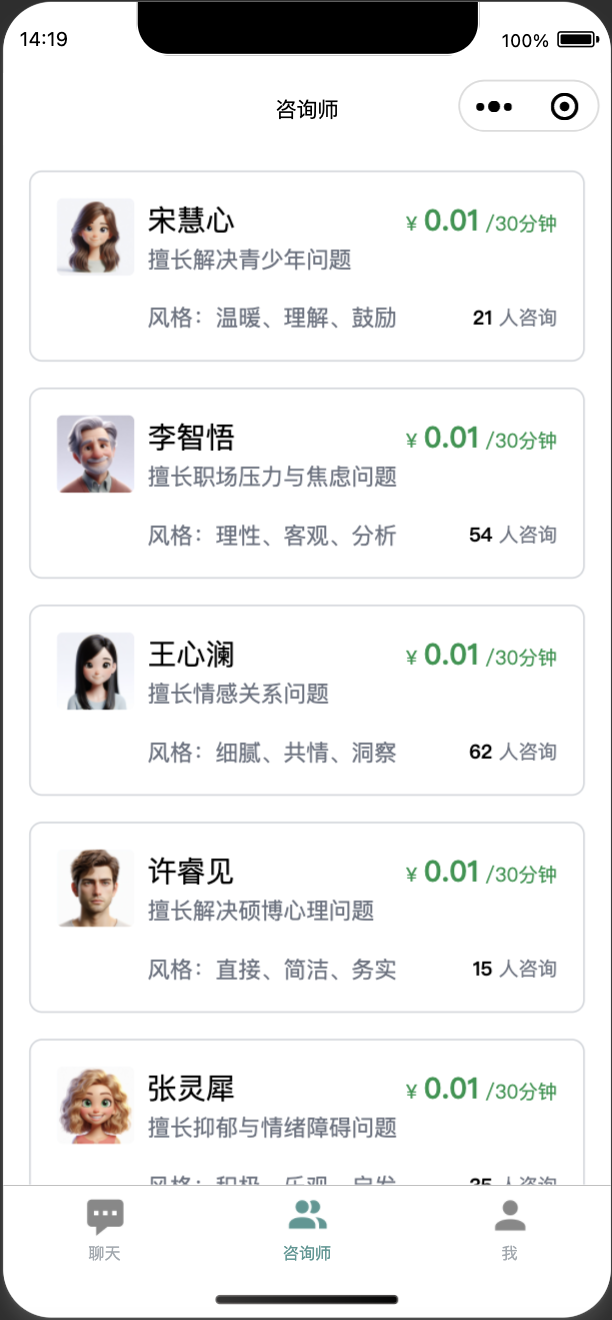Open the mini program three-dot menu
The width and height of the screenshot is (612, 1320).
(495, 107)
